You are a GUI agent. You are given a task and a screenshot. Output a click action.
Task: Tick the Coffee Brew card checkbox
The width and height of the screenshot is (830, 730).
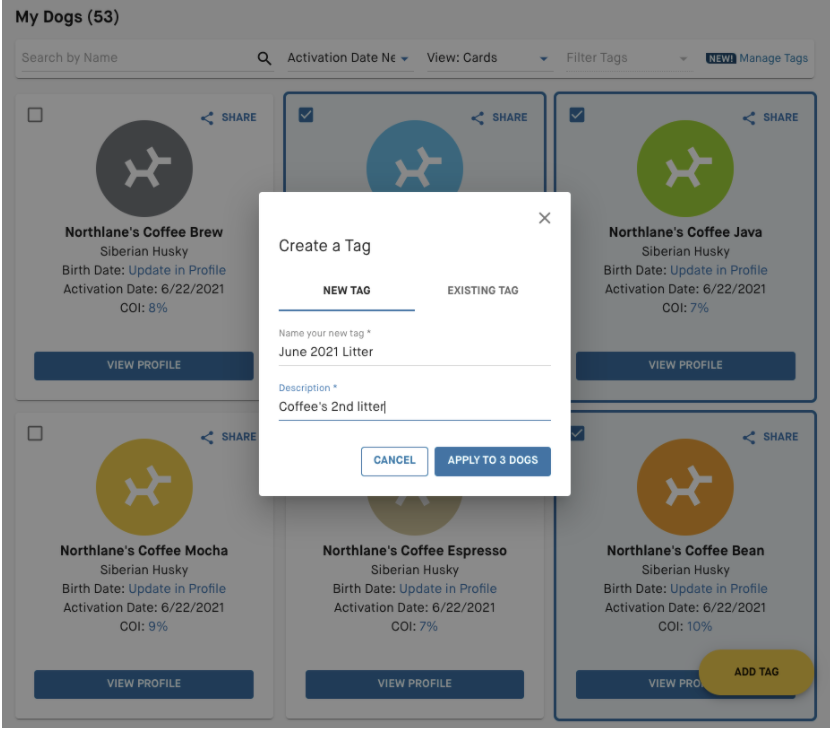click(35, 115)
